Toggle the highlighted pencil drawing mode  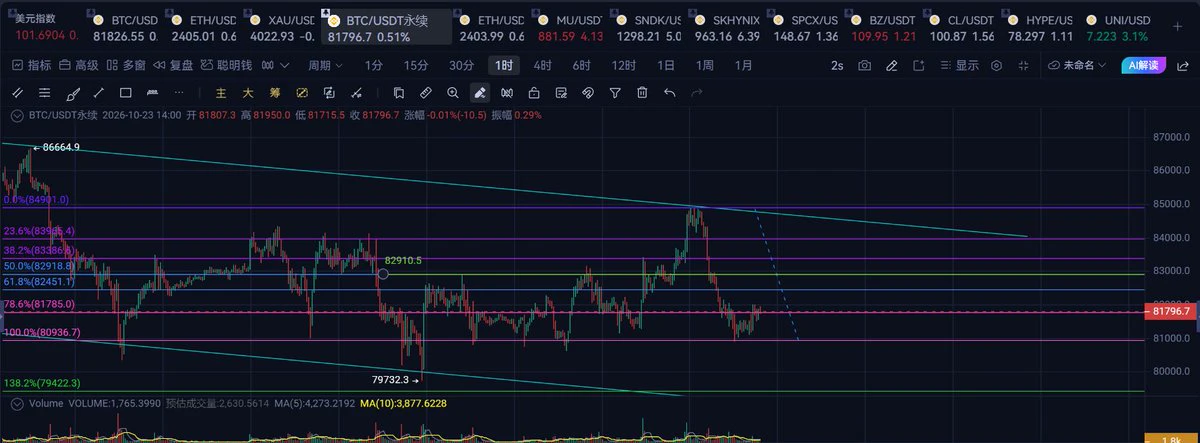click(x=479, y=93)
